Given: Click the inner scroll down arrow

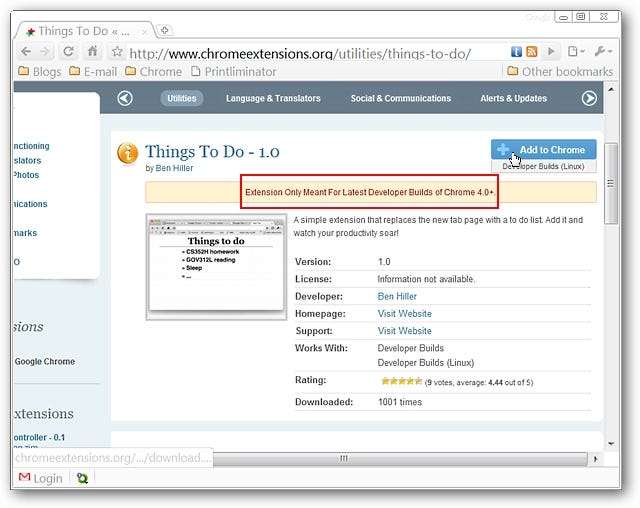Looking at the screenshot, I should [x=611, y=444].
